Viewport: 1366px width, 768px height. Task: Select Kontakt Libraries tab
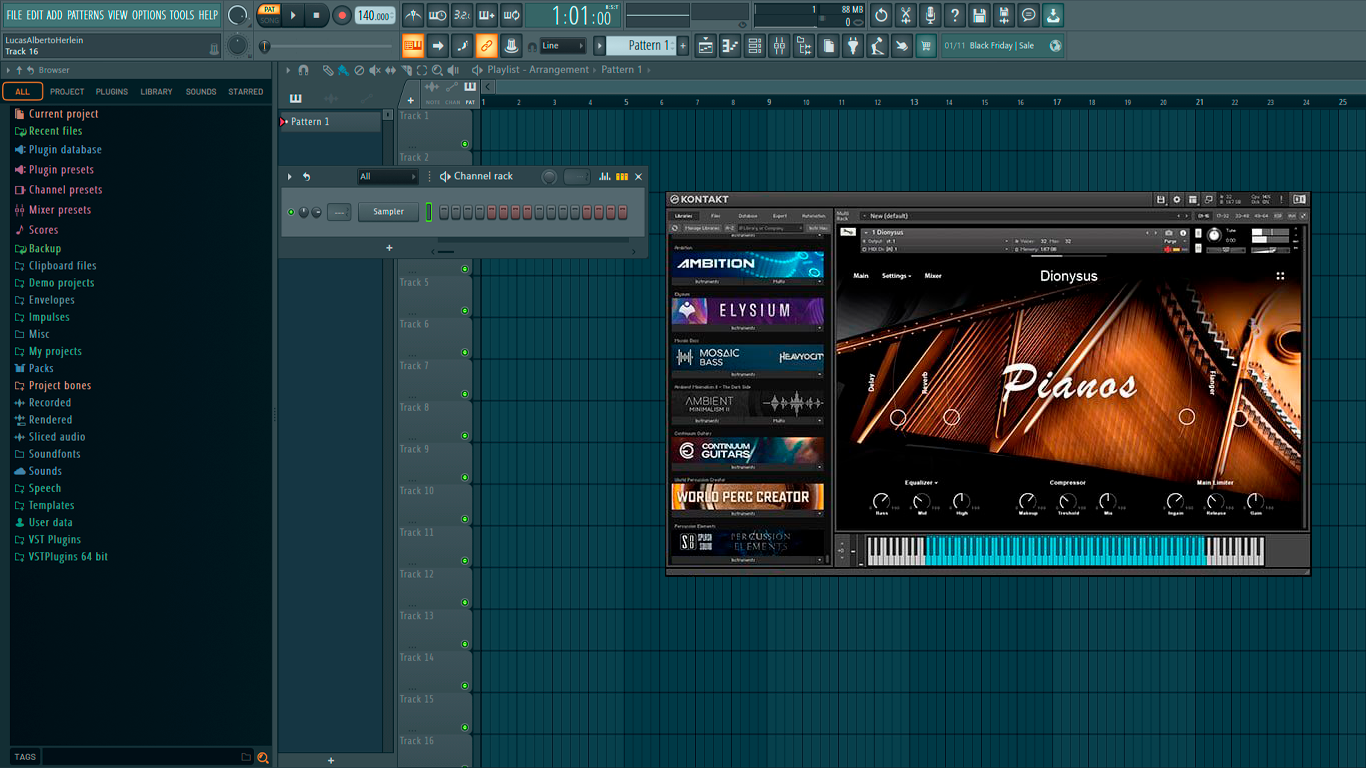click(684, 216)
